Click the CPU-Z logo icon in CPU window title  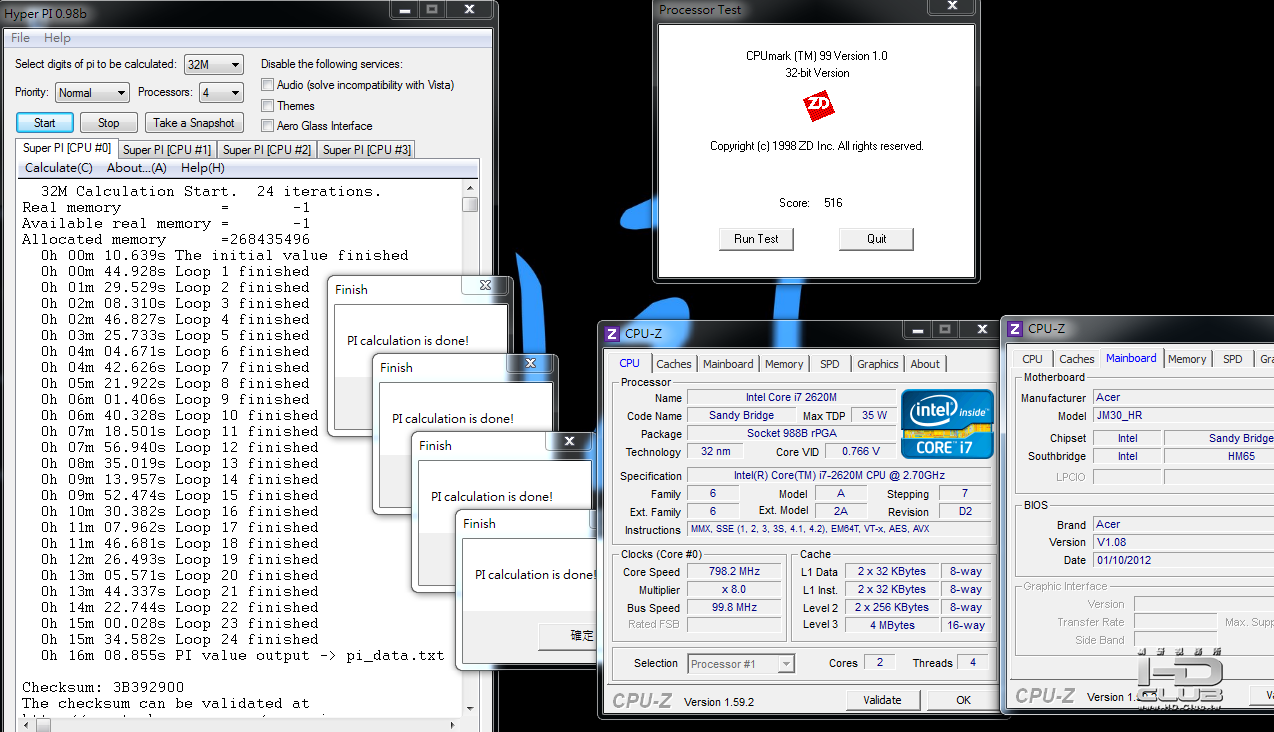point(614,333)
